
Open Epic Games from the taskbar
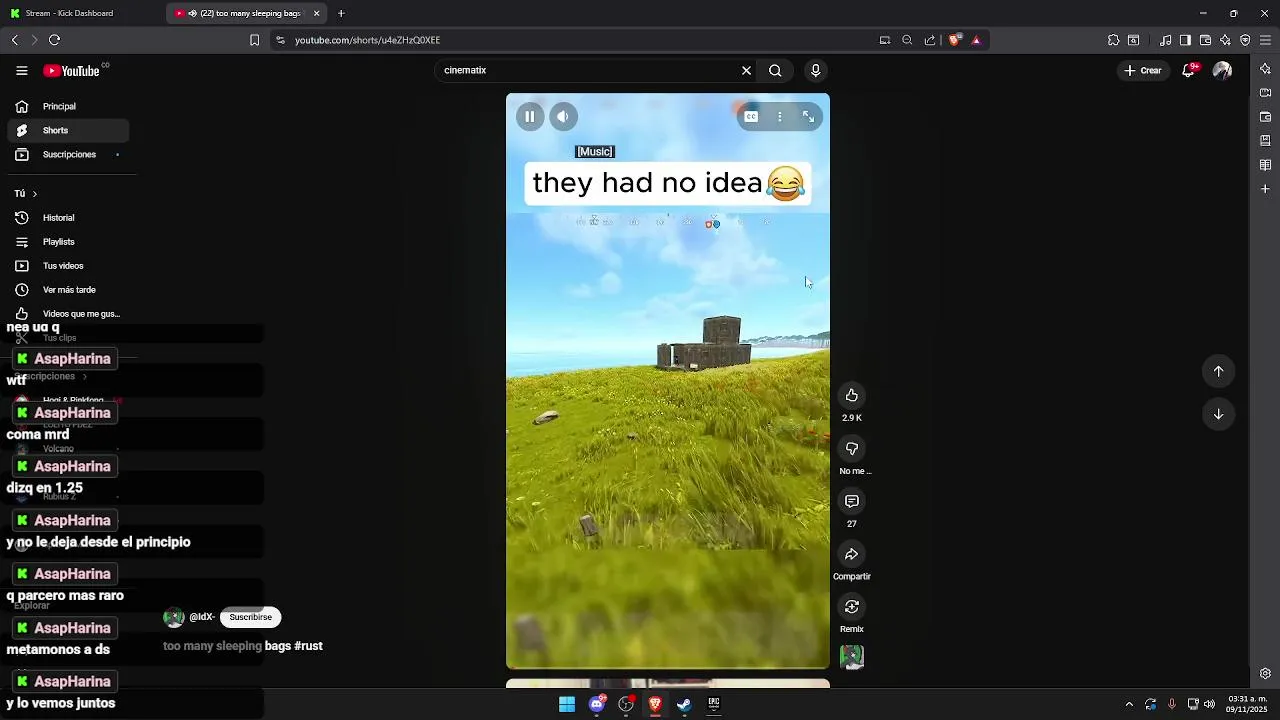(x=714, y=704)
